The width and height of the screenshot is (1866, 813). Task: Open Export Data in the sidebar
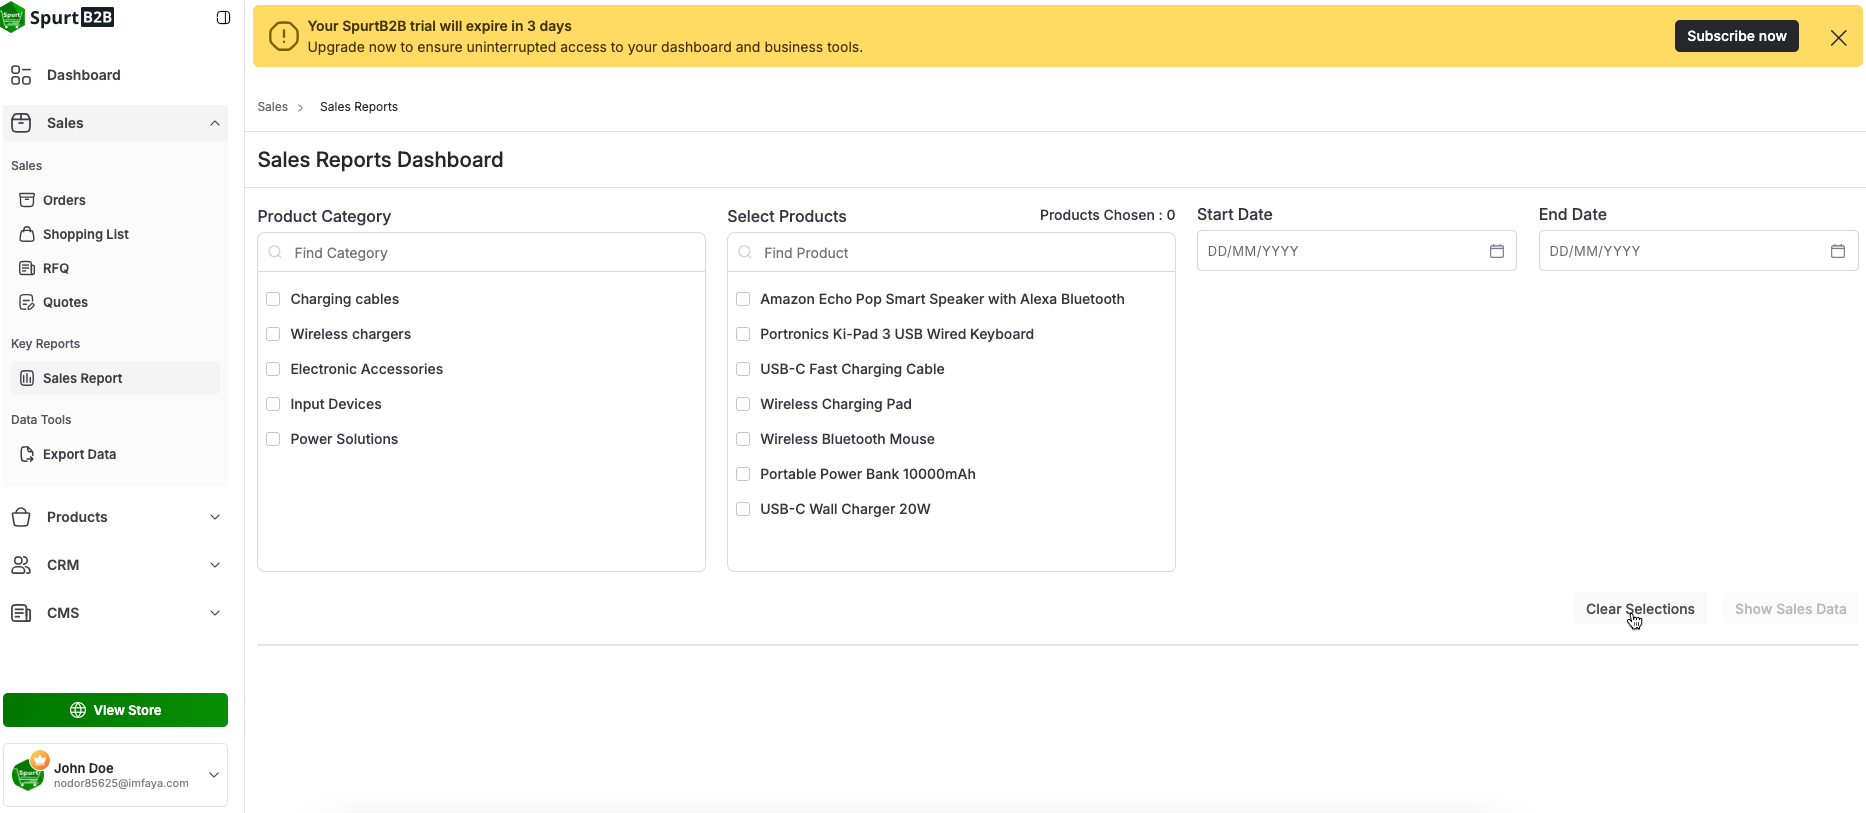[116, 454]
